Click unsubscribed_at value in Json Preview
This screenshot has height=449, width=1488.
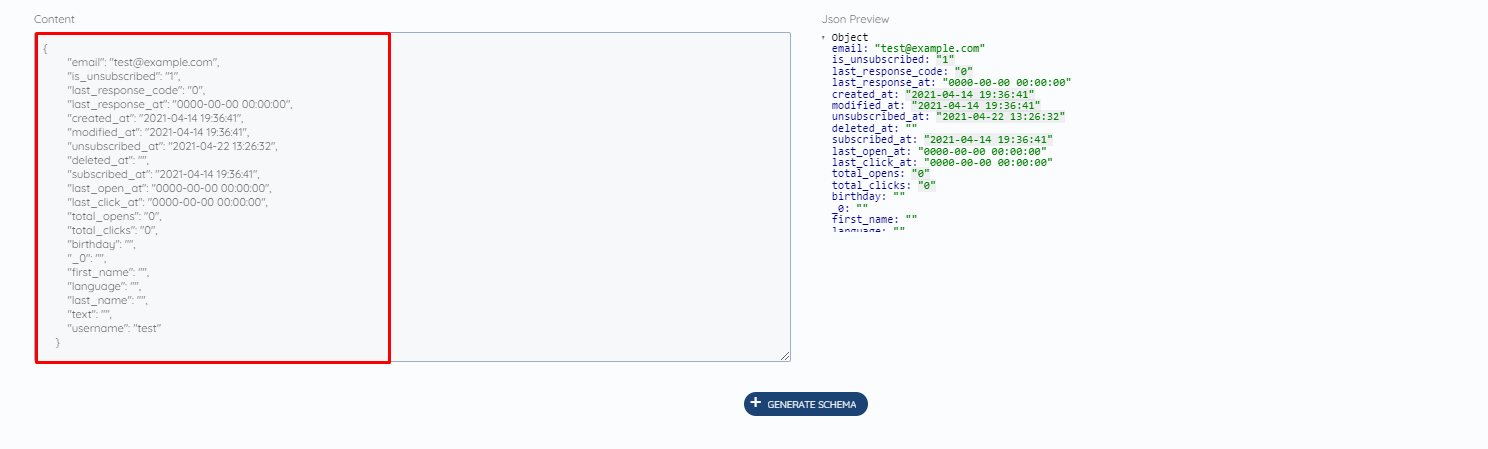[1000, 116]
